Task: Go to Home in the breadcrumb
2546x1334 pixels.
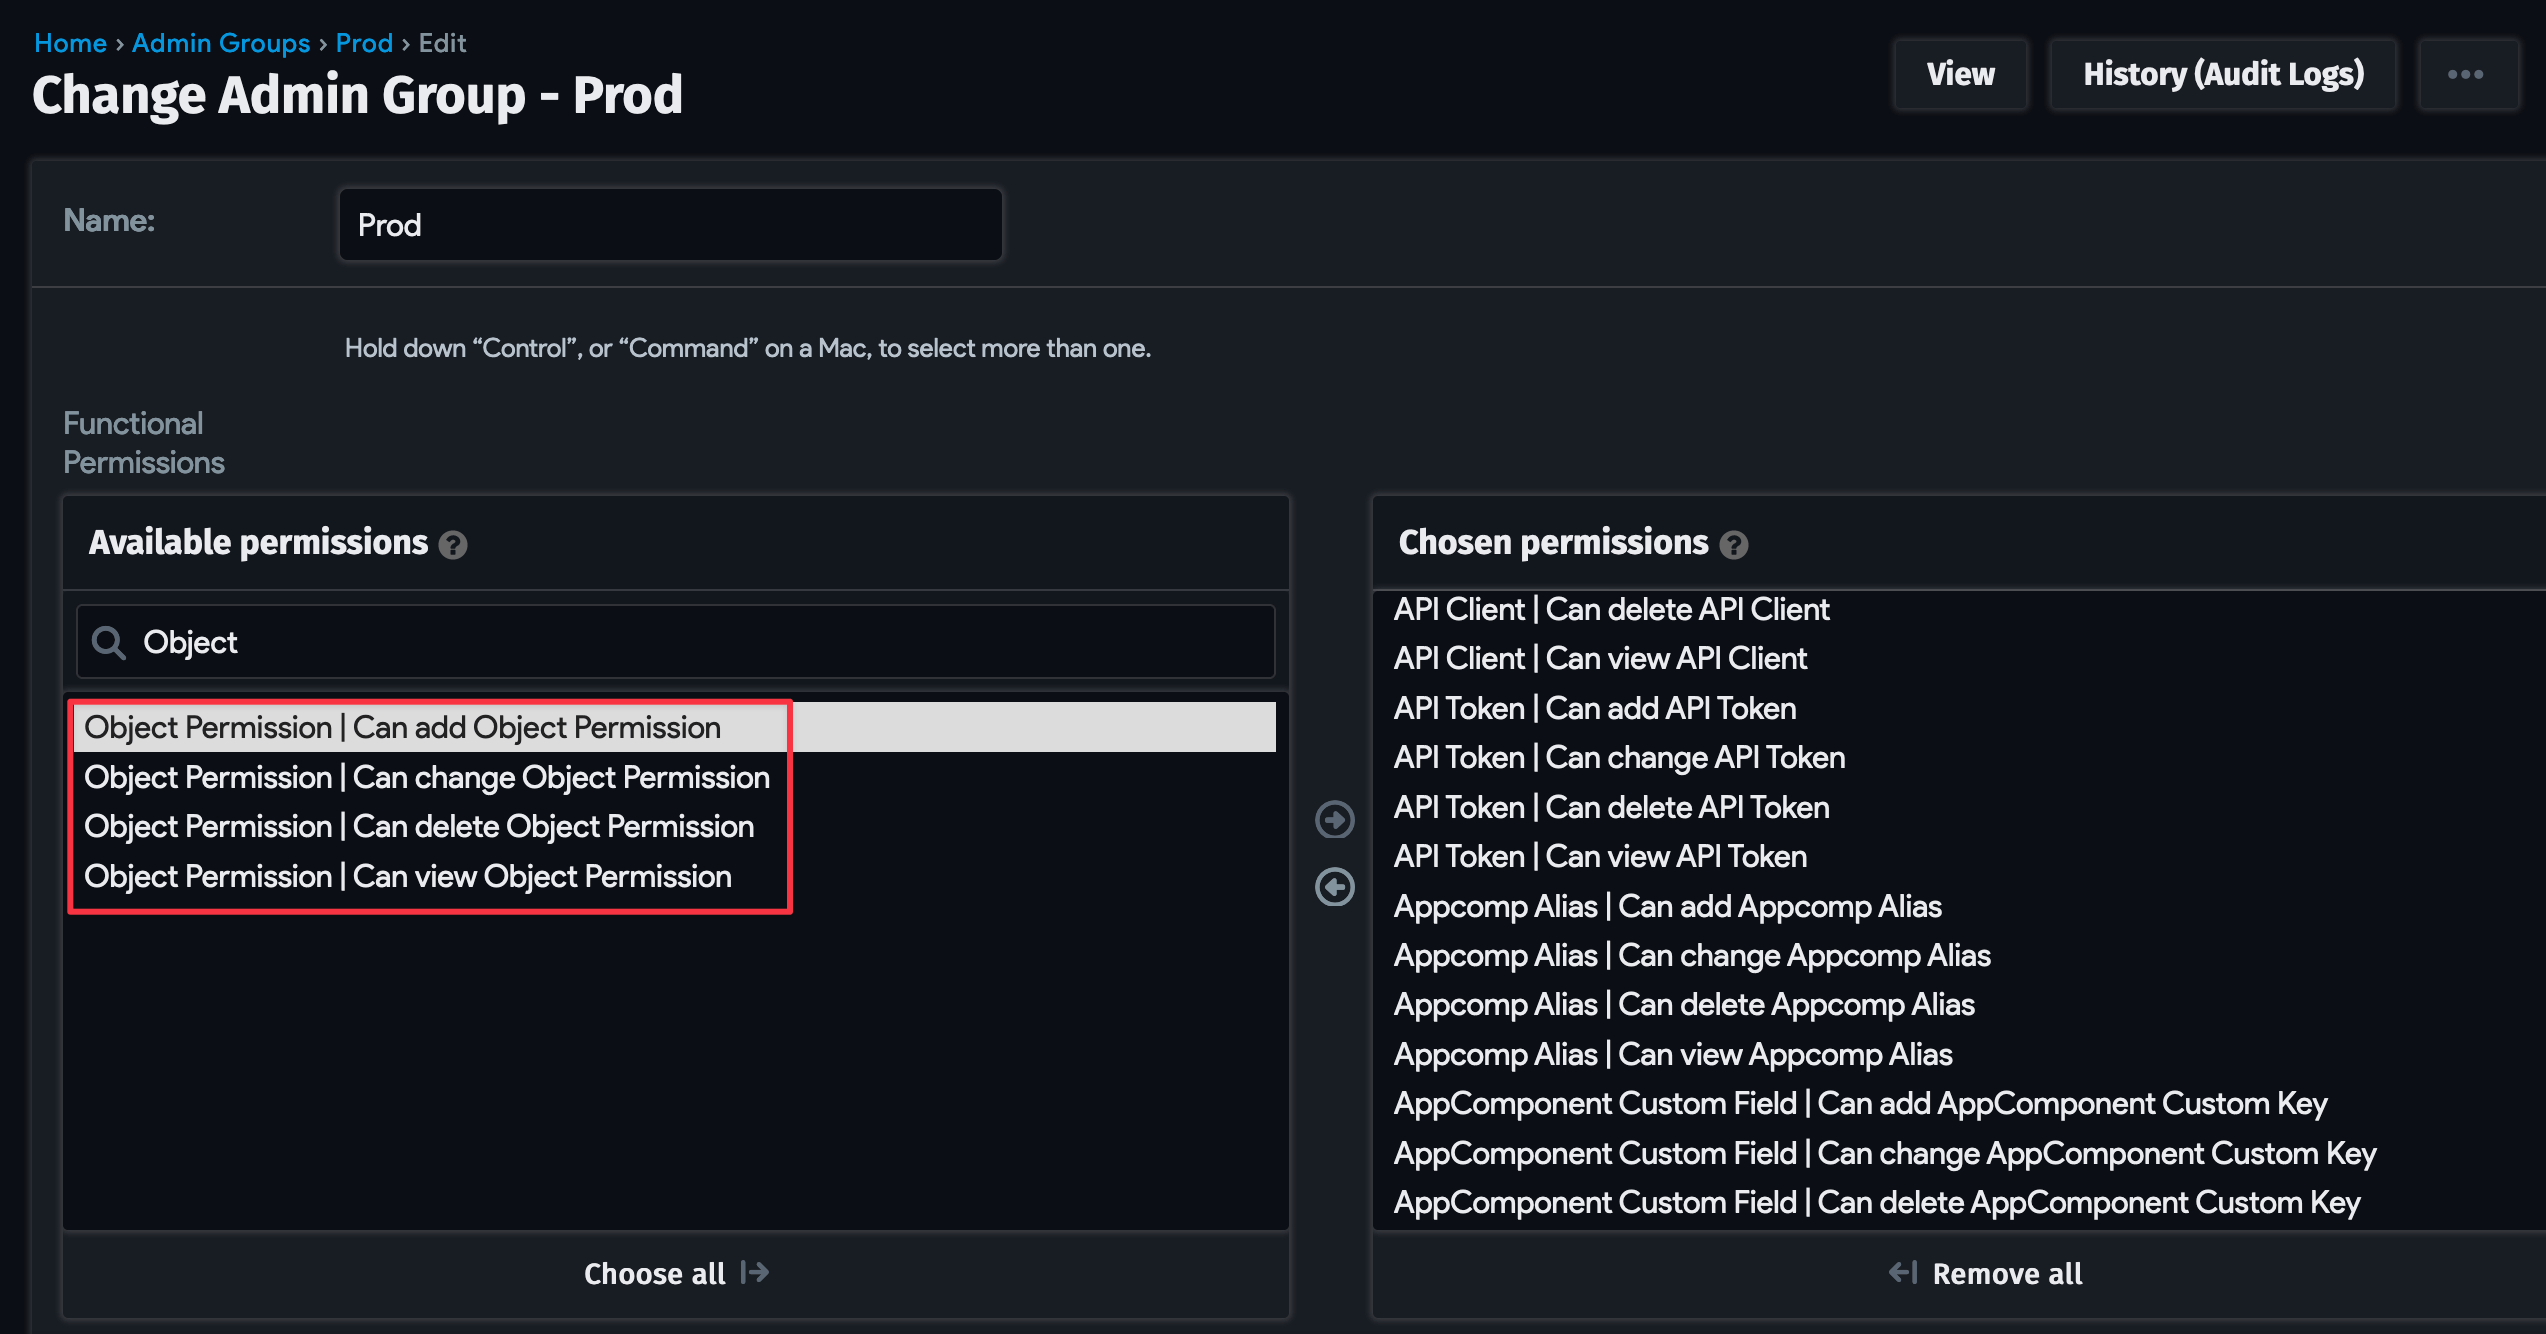Action: click(70, 43)
